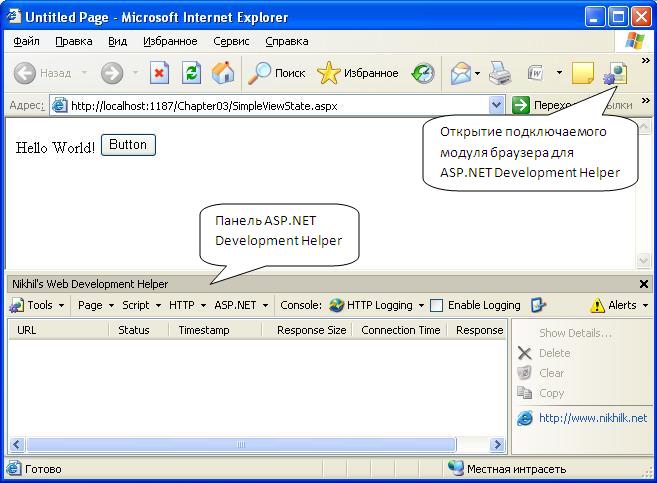Click the Forward arrow icon

112,73
